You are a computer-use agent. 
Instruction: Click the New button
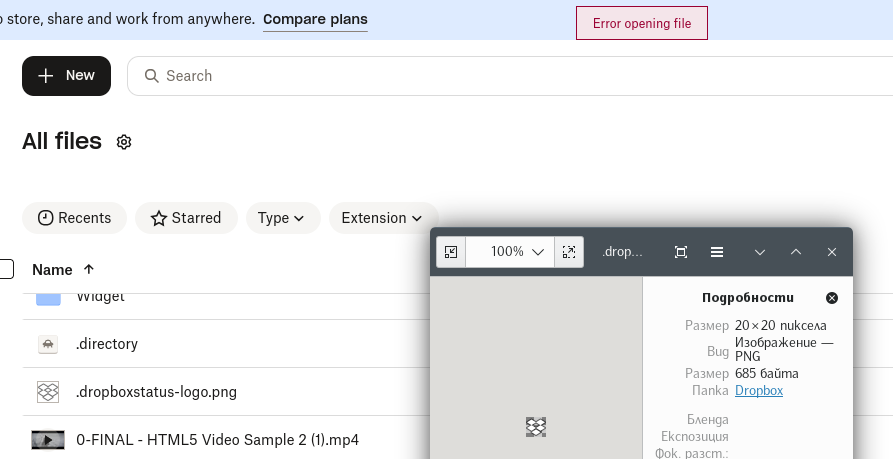[x=66, y=76]
